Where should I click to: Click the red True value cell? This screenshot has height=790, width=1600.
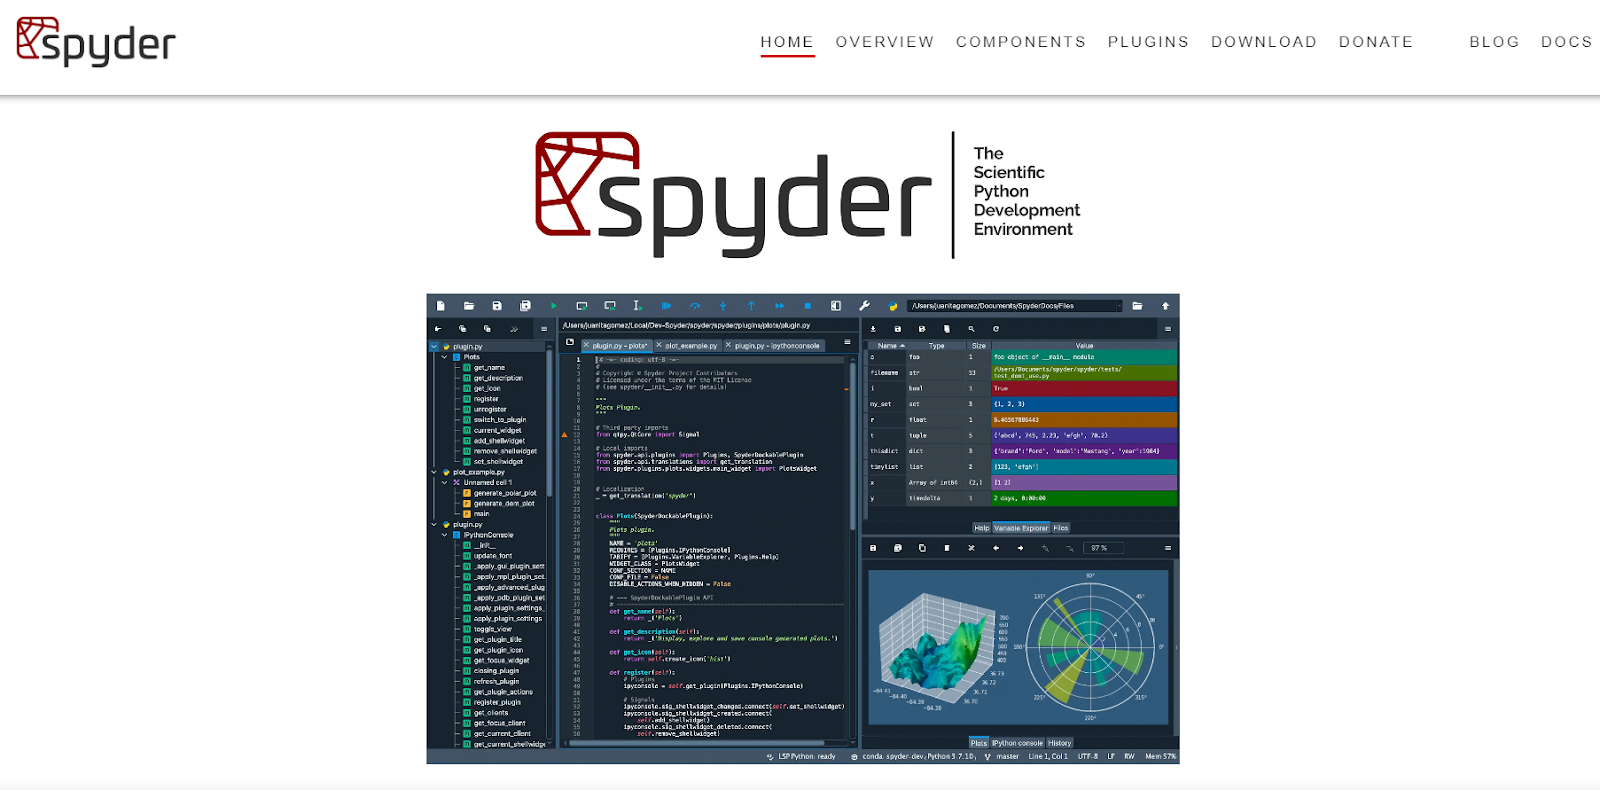click(x=1084, y=388)
